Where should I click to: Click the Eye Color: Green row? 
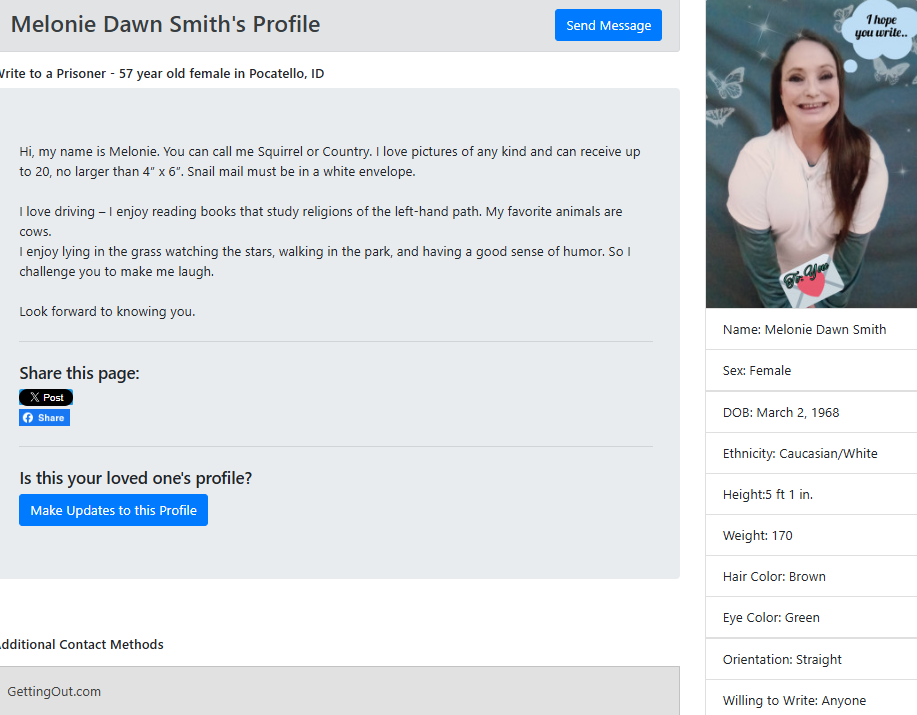click(811, 617)
